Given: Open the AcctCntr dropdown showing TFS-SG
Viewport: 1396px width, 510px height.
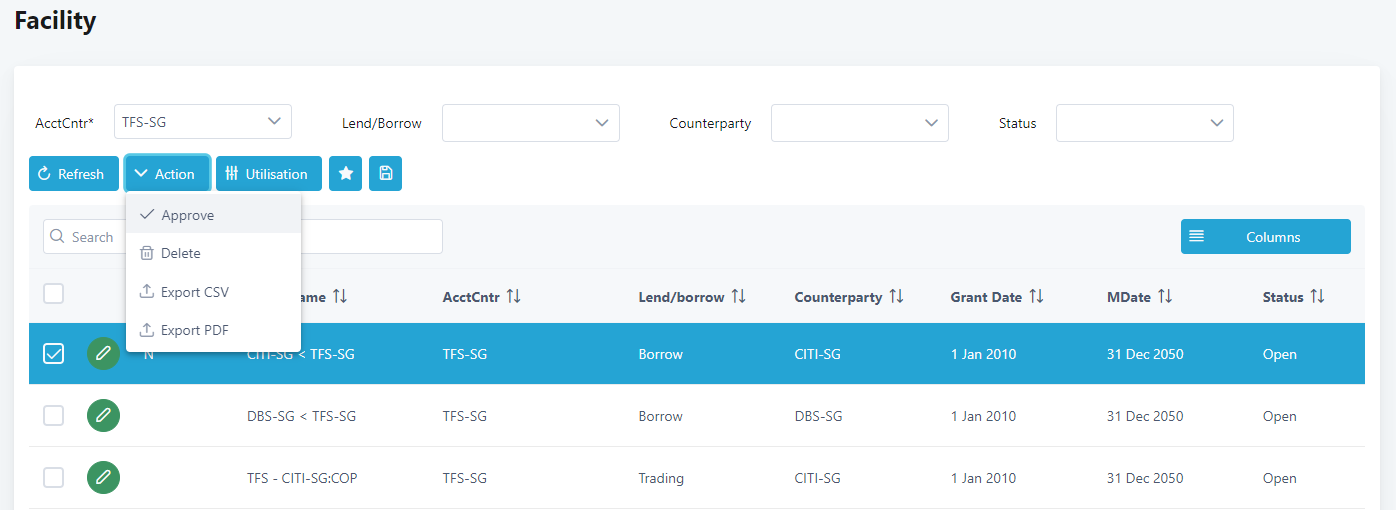Looking at the screenshot, I should pyautogui.click(x=203, y=122).
